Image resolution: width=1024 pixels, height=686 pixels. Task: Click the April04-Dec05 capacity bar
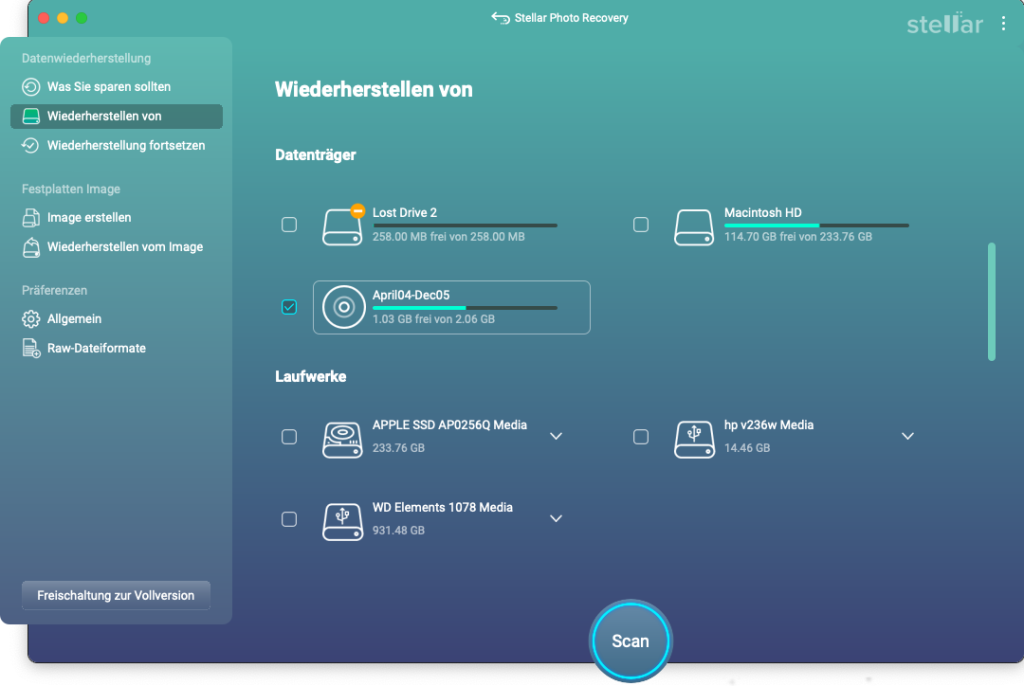(465, 308)
